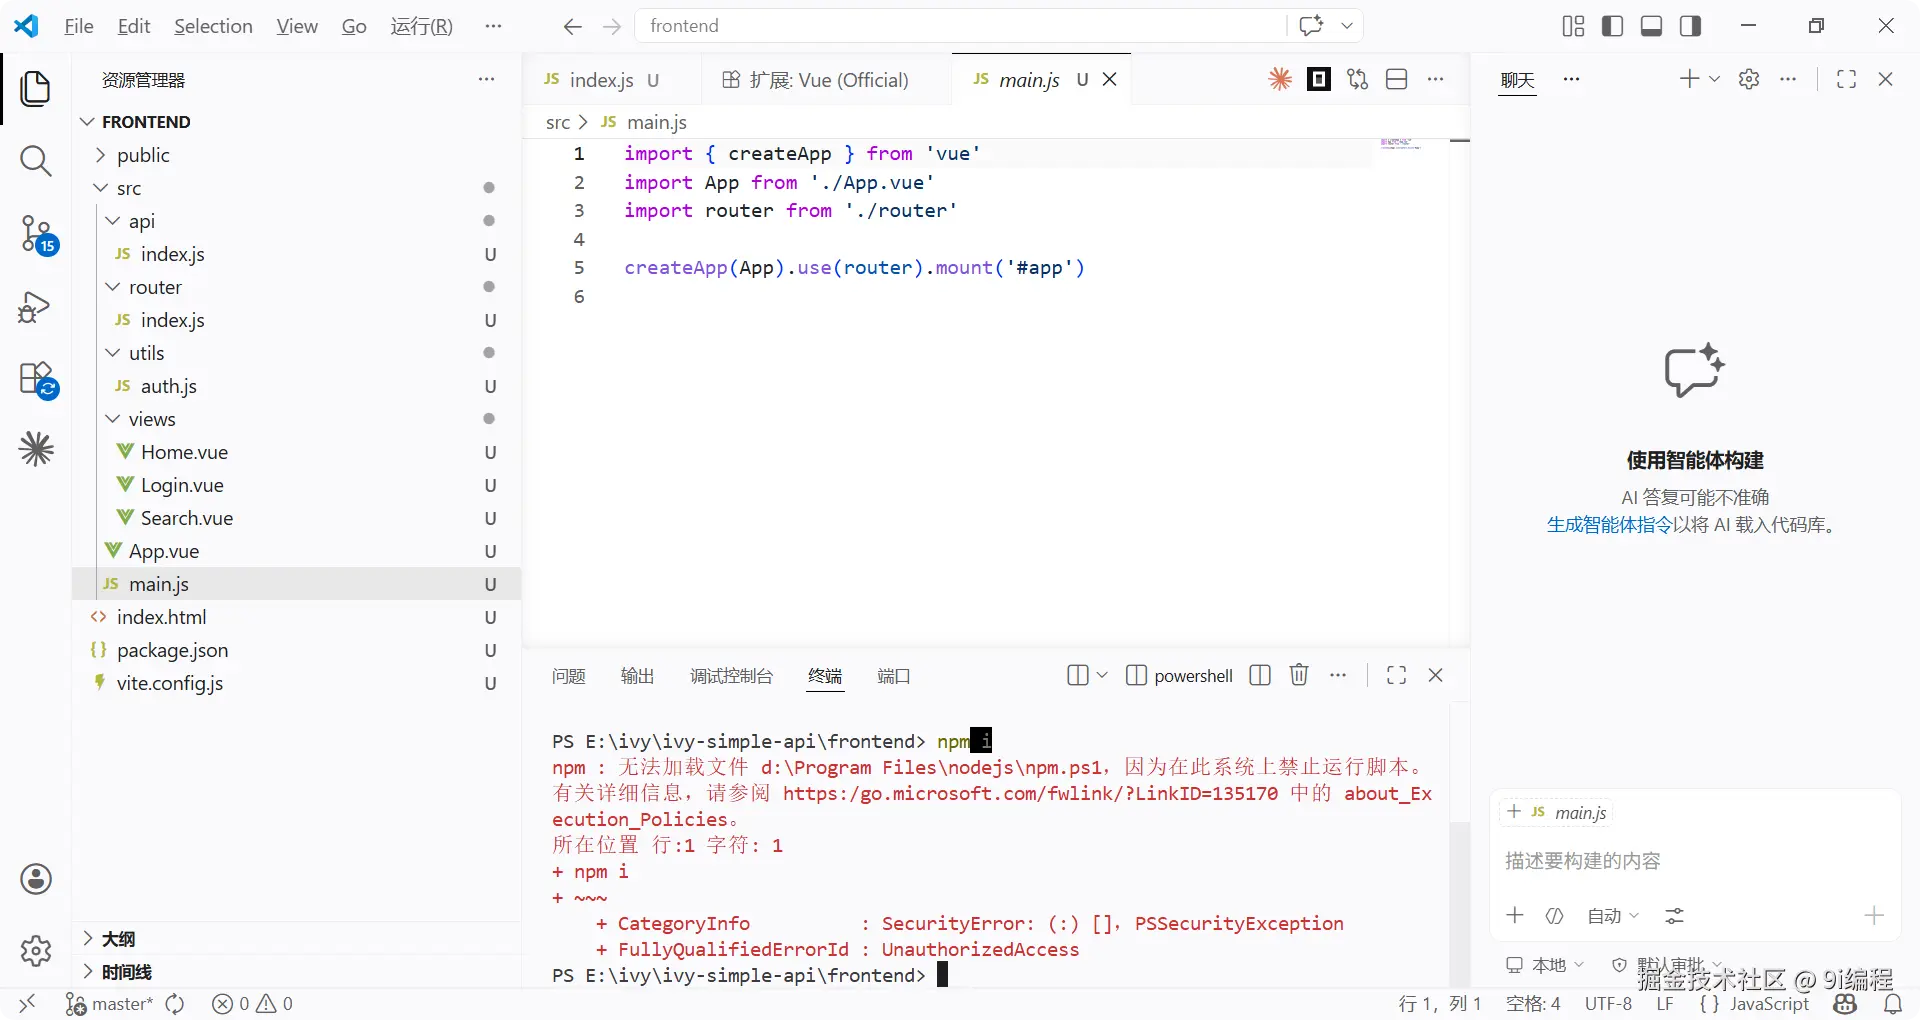The image size is (1920, 1020).
Task: Go back using the left arrow
Action: pos(572,26)
